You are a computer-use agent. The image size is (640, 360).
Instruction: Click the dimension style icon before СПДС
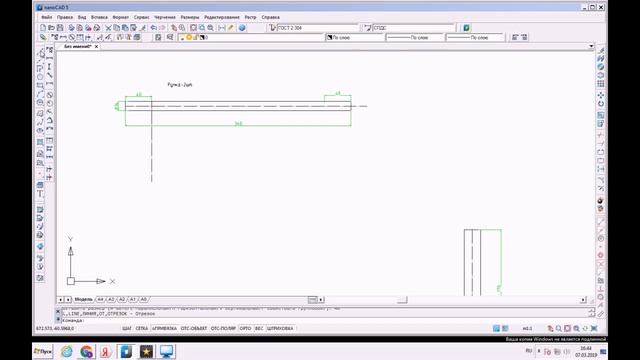coord(368,28)
